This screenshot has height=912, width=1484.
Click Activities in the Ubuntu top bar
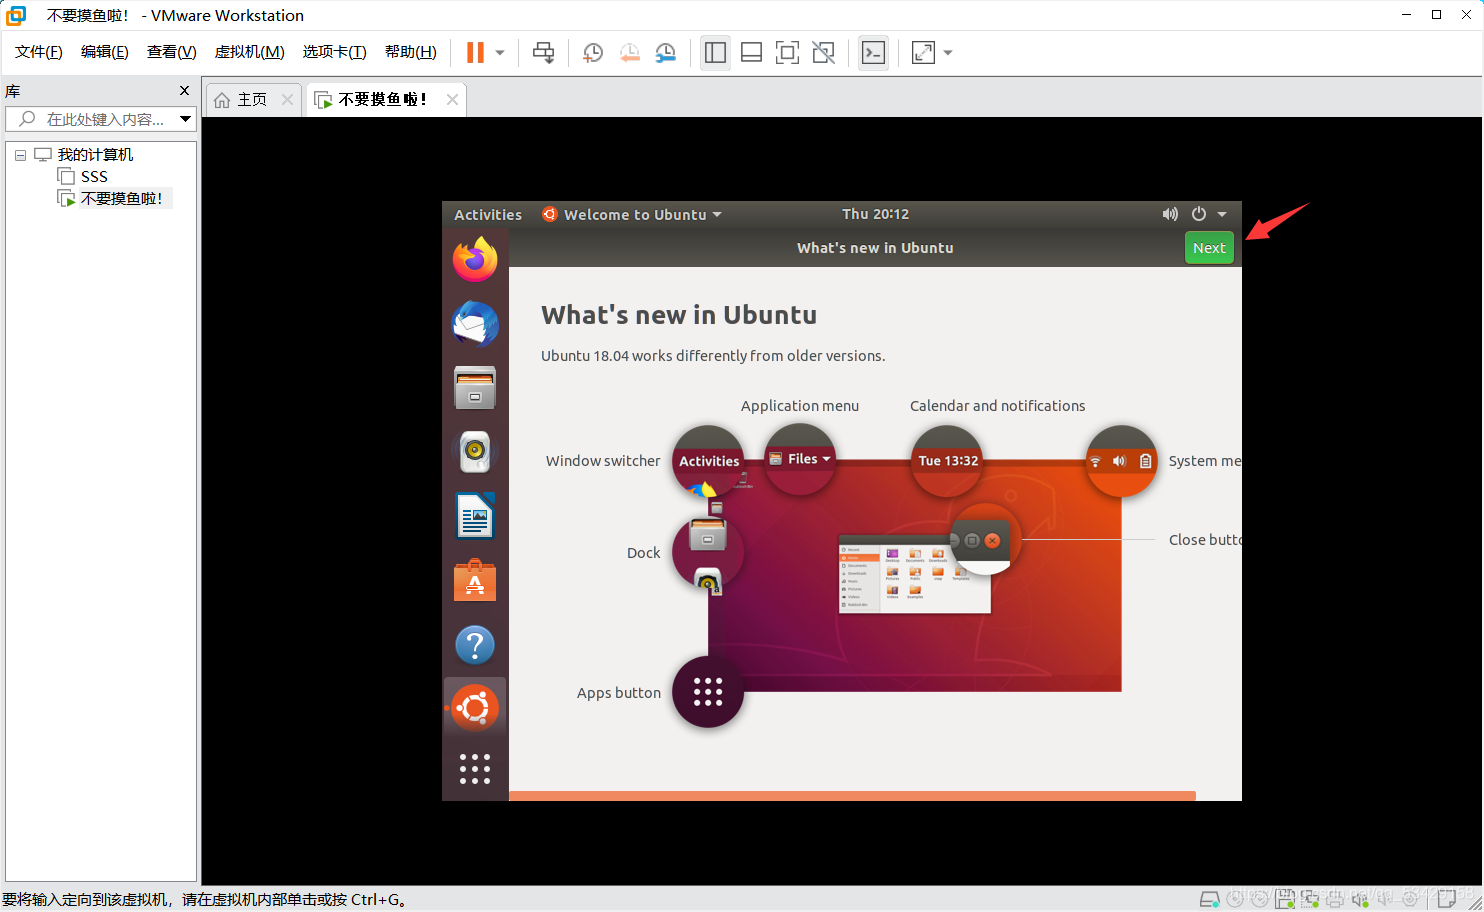[488, 215]
